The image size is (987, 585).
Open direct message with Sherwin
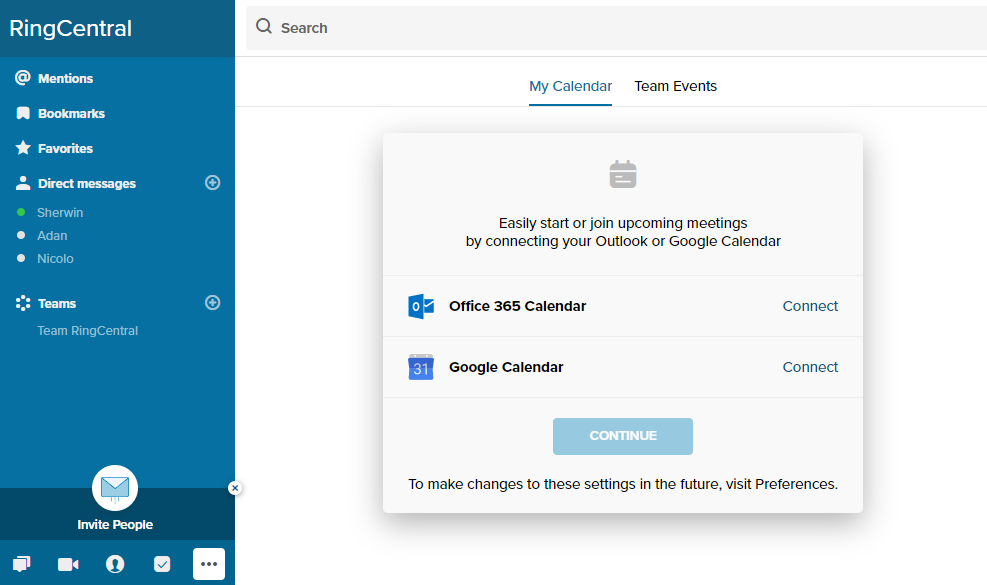point(60,213)
